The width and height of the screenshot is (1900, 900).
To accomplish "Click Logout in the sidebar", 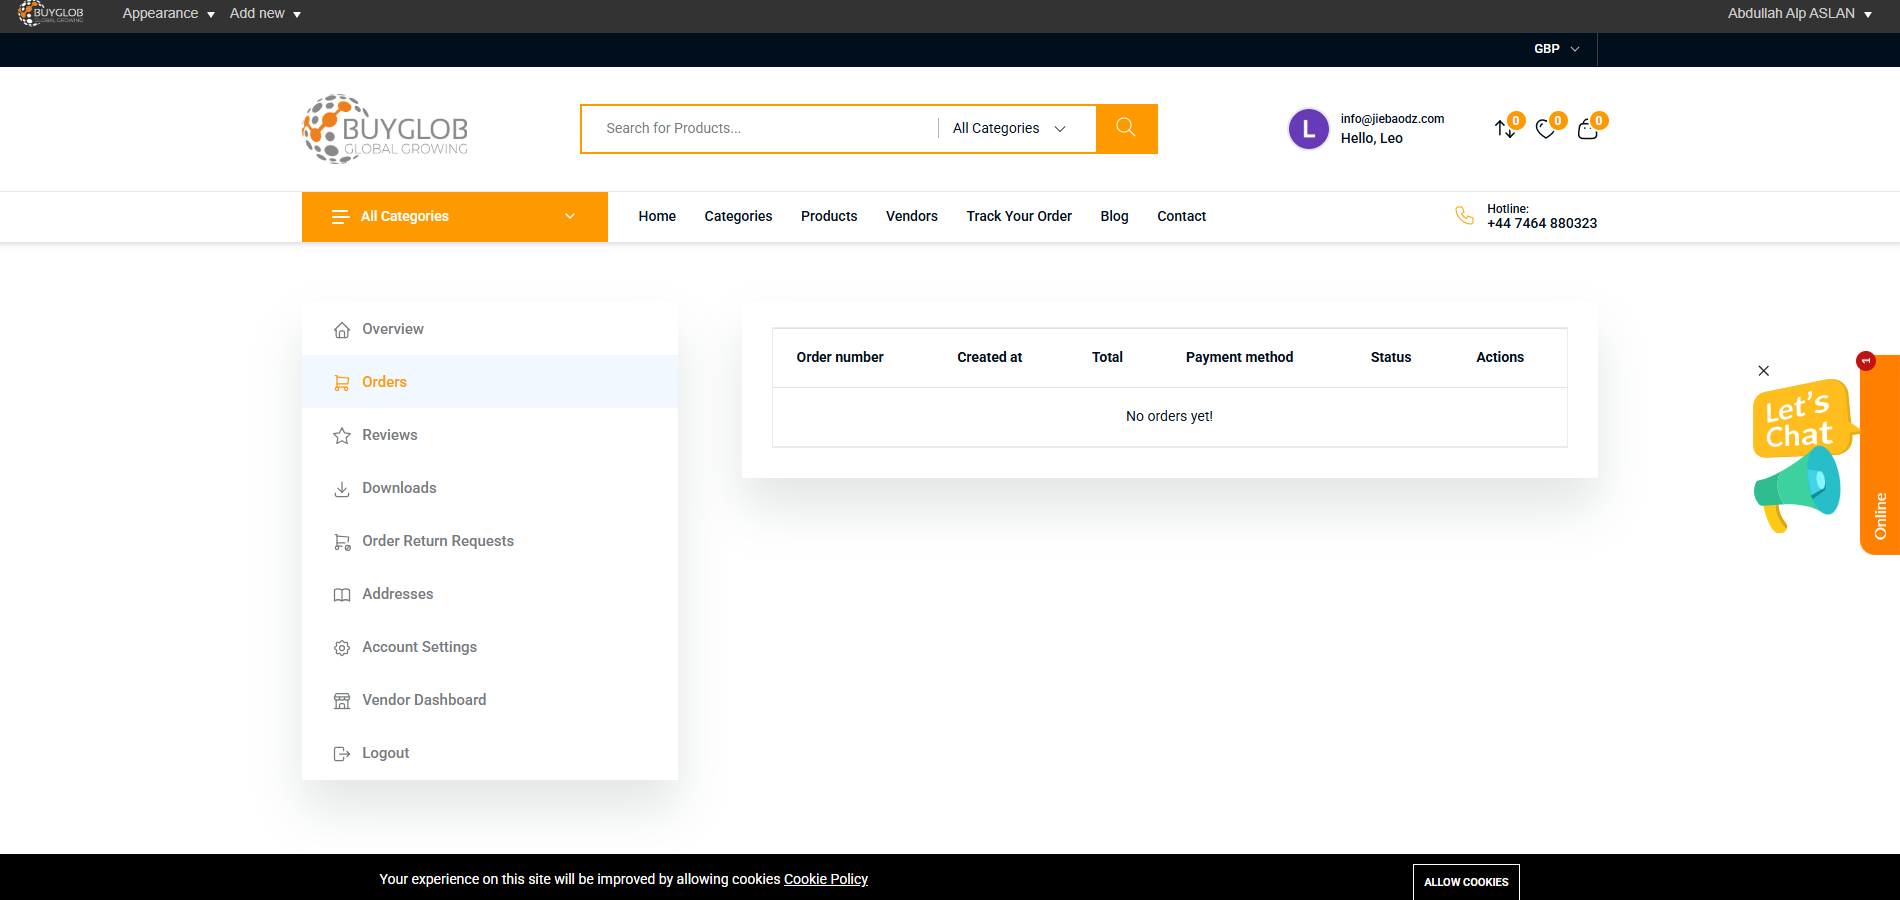I will [490, 753].
